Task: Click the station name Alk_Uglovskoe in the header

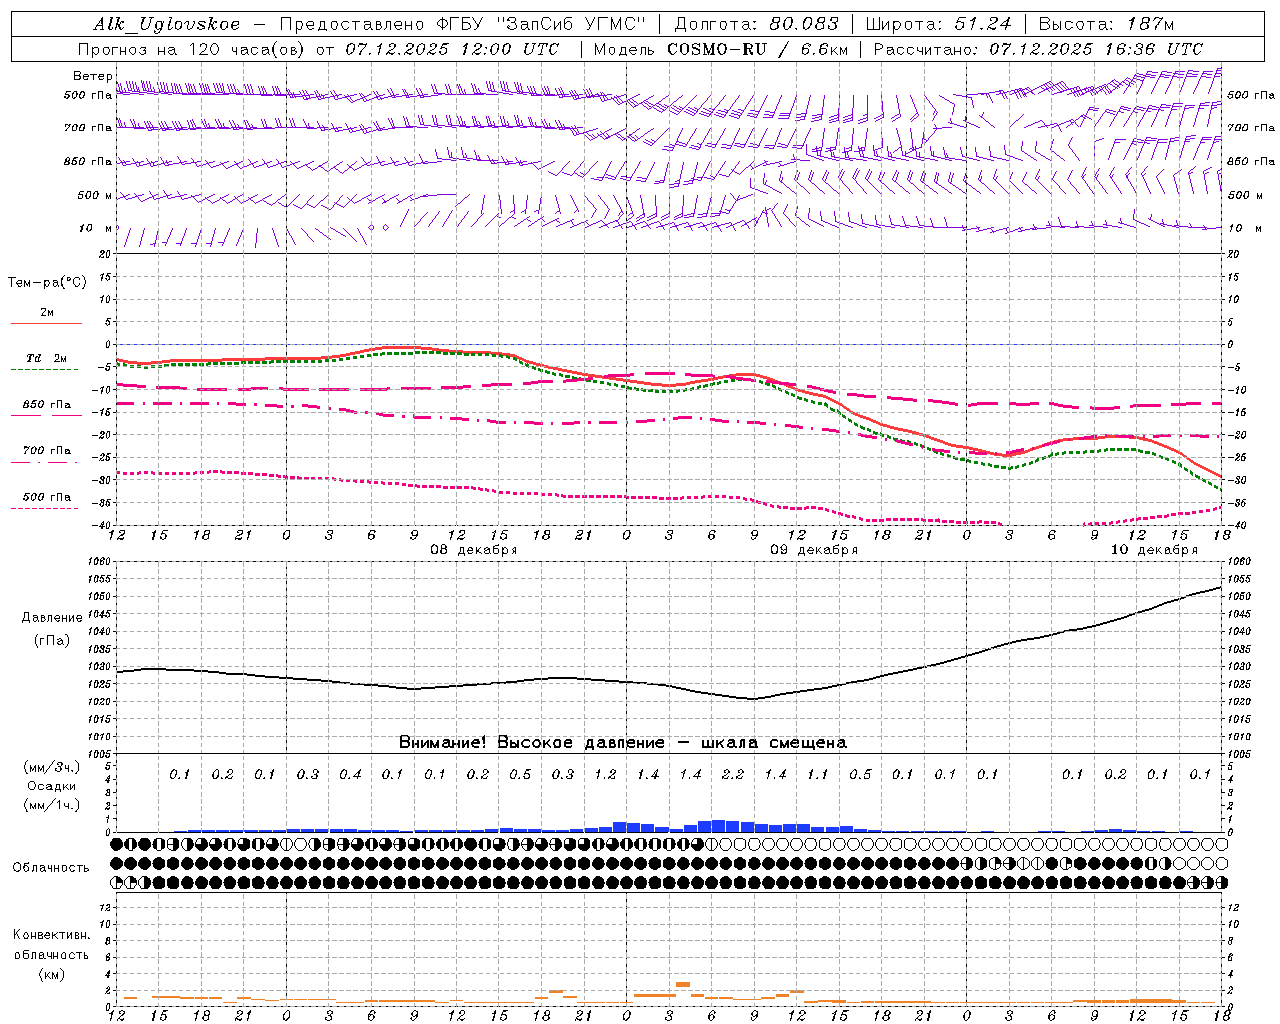Action: tap(167, 24)
